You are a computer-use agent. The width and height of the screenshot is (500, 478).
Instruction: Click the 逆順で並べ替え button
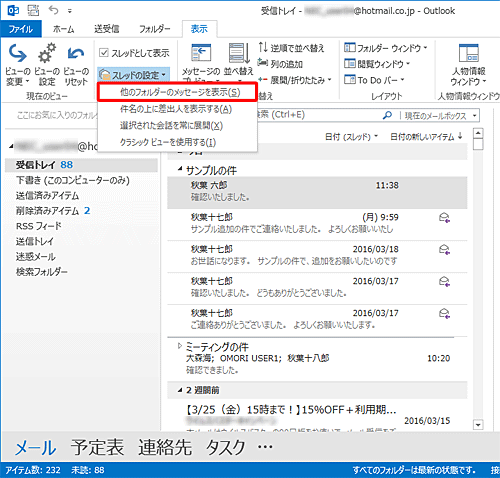pos(291,48)
